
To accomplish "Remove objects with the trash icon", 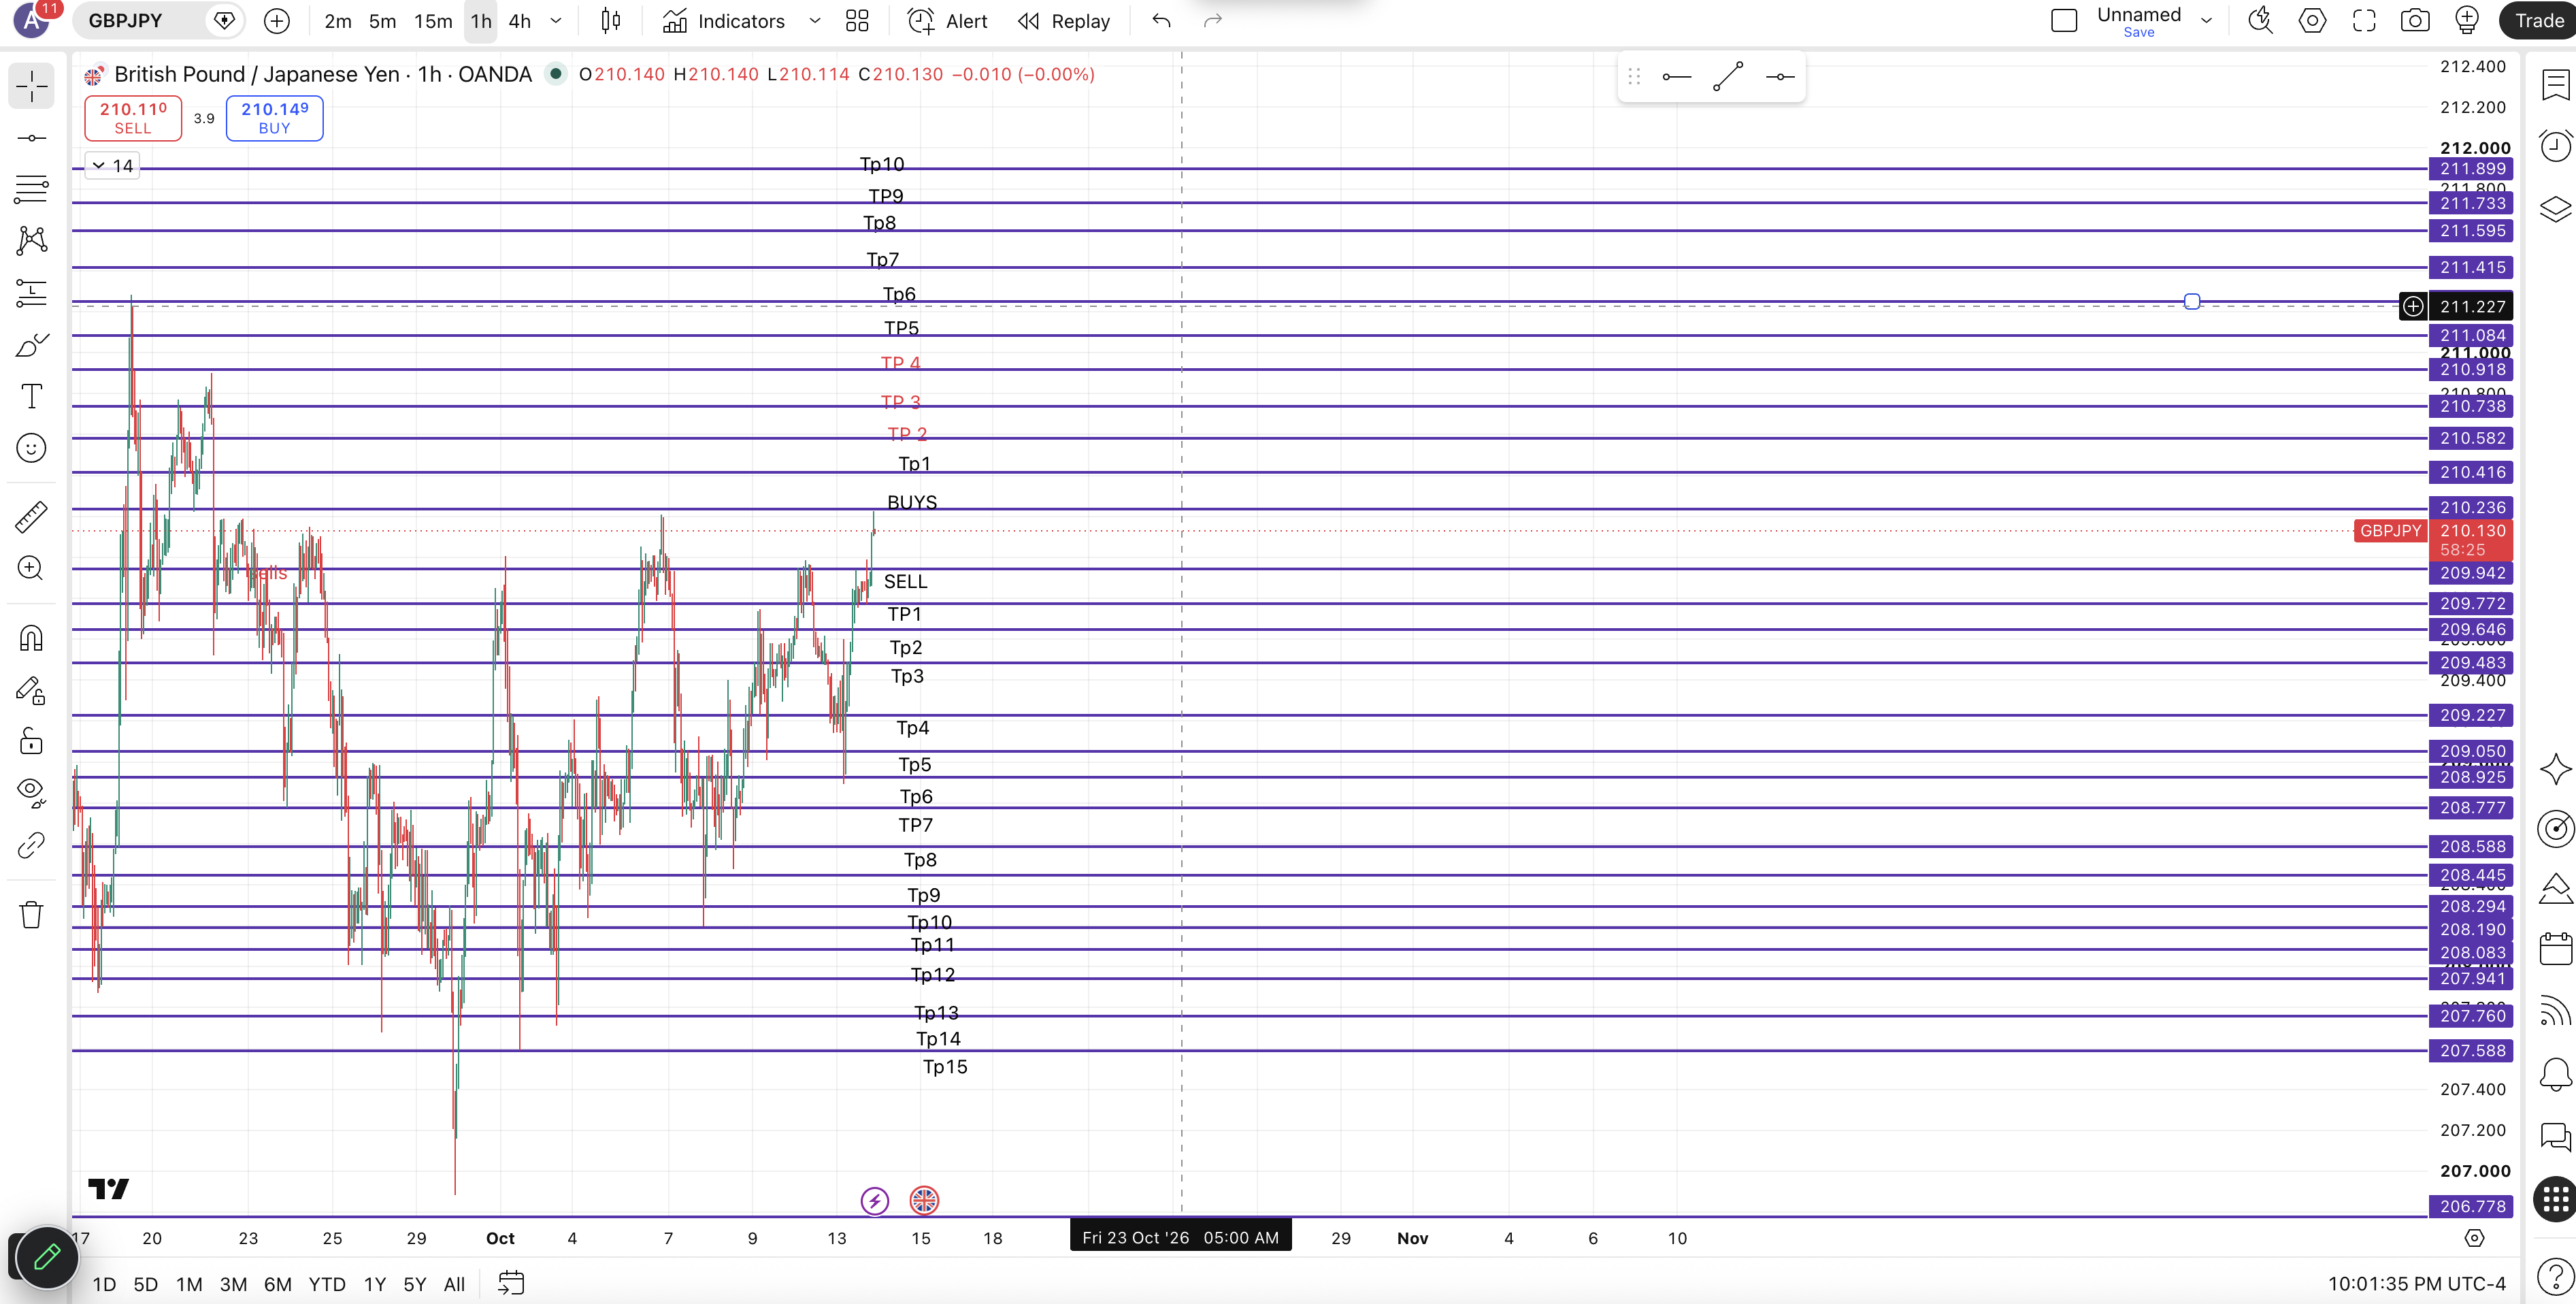I will (31, 914).
